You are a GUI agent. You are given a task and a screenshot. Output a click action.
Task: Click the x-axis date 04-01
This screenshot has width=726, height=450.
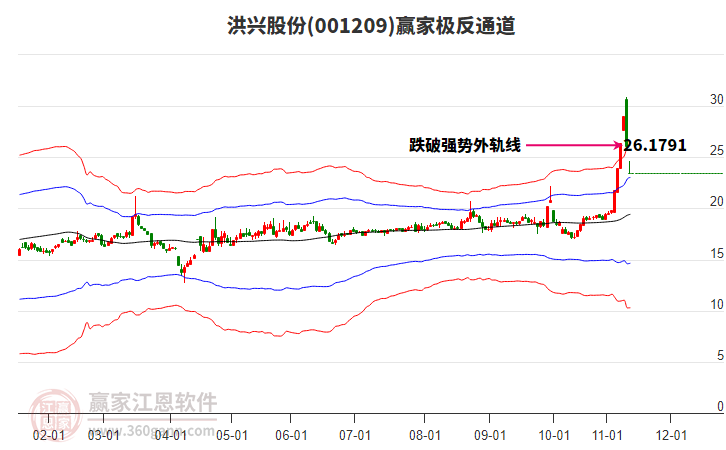(170, 436)
